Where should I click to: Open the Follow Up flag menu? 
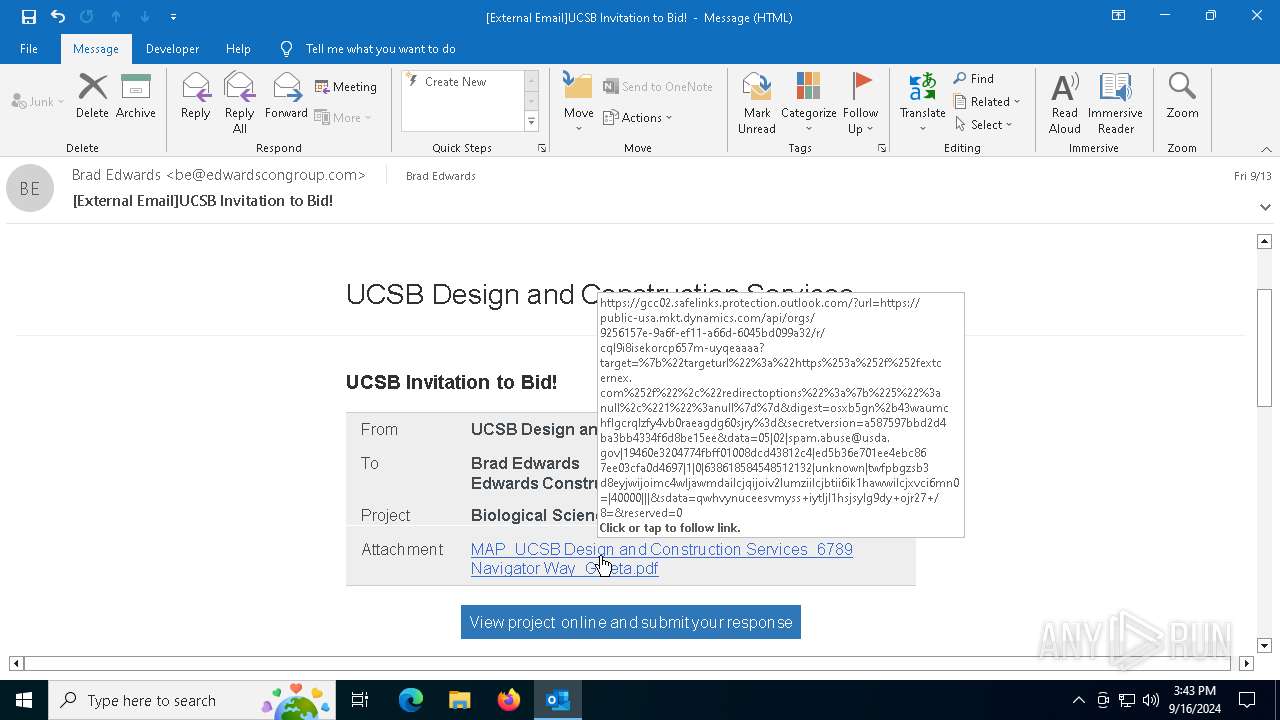[x=860, y=103]
